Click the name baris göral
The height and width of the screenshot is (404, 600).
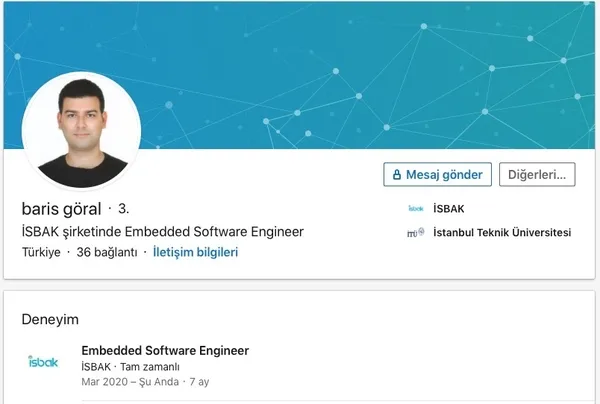[61, 209]
